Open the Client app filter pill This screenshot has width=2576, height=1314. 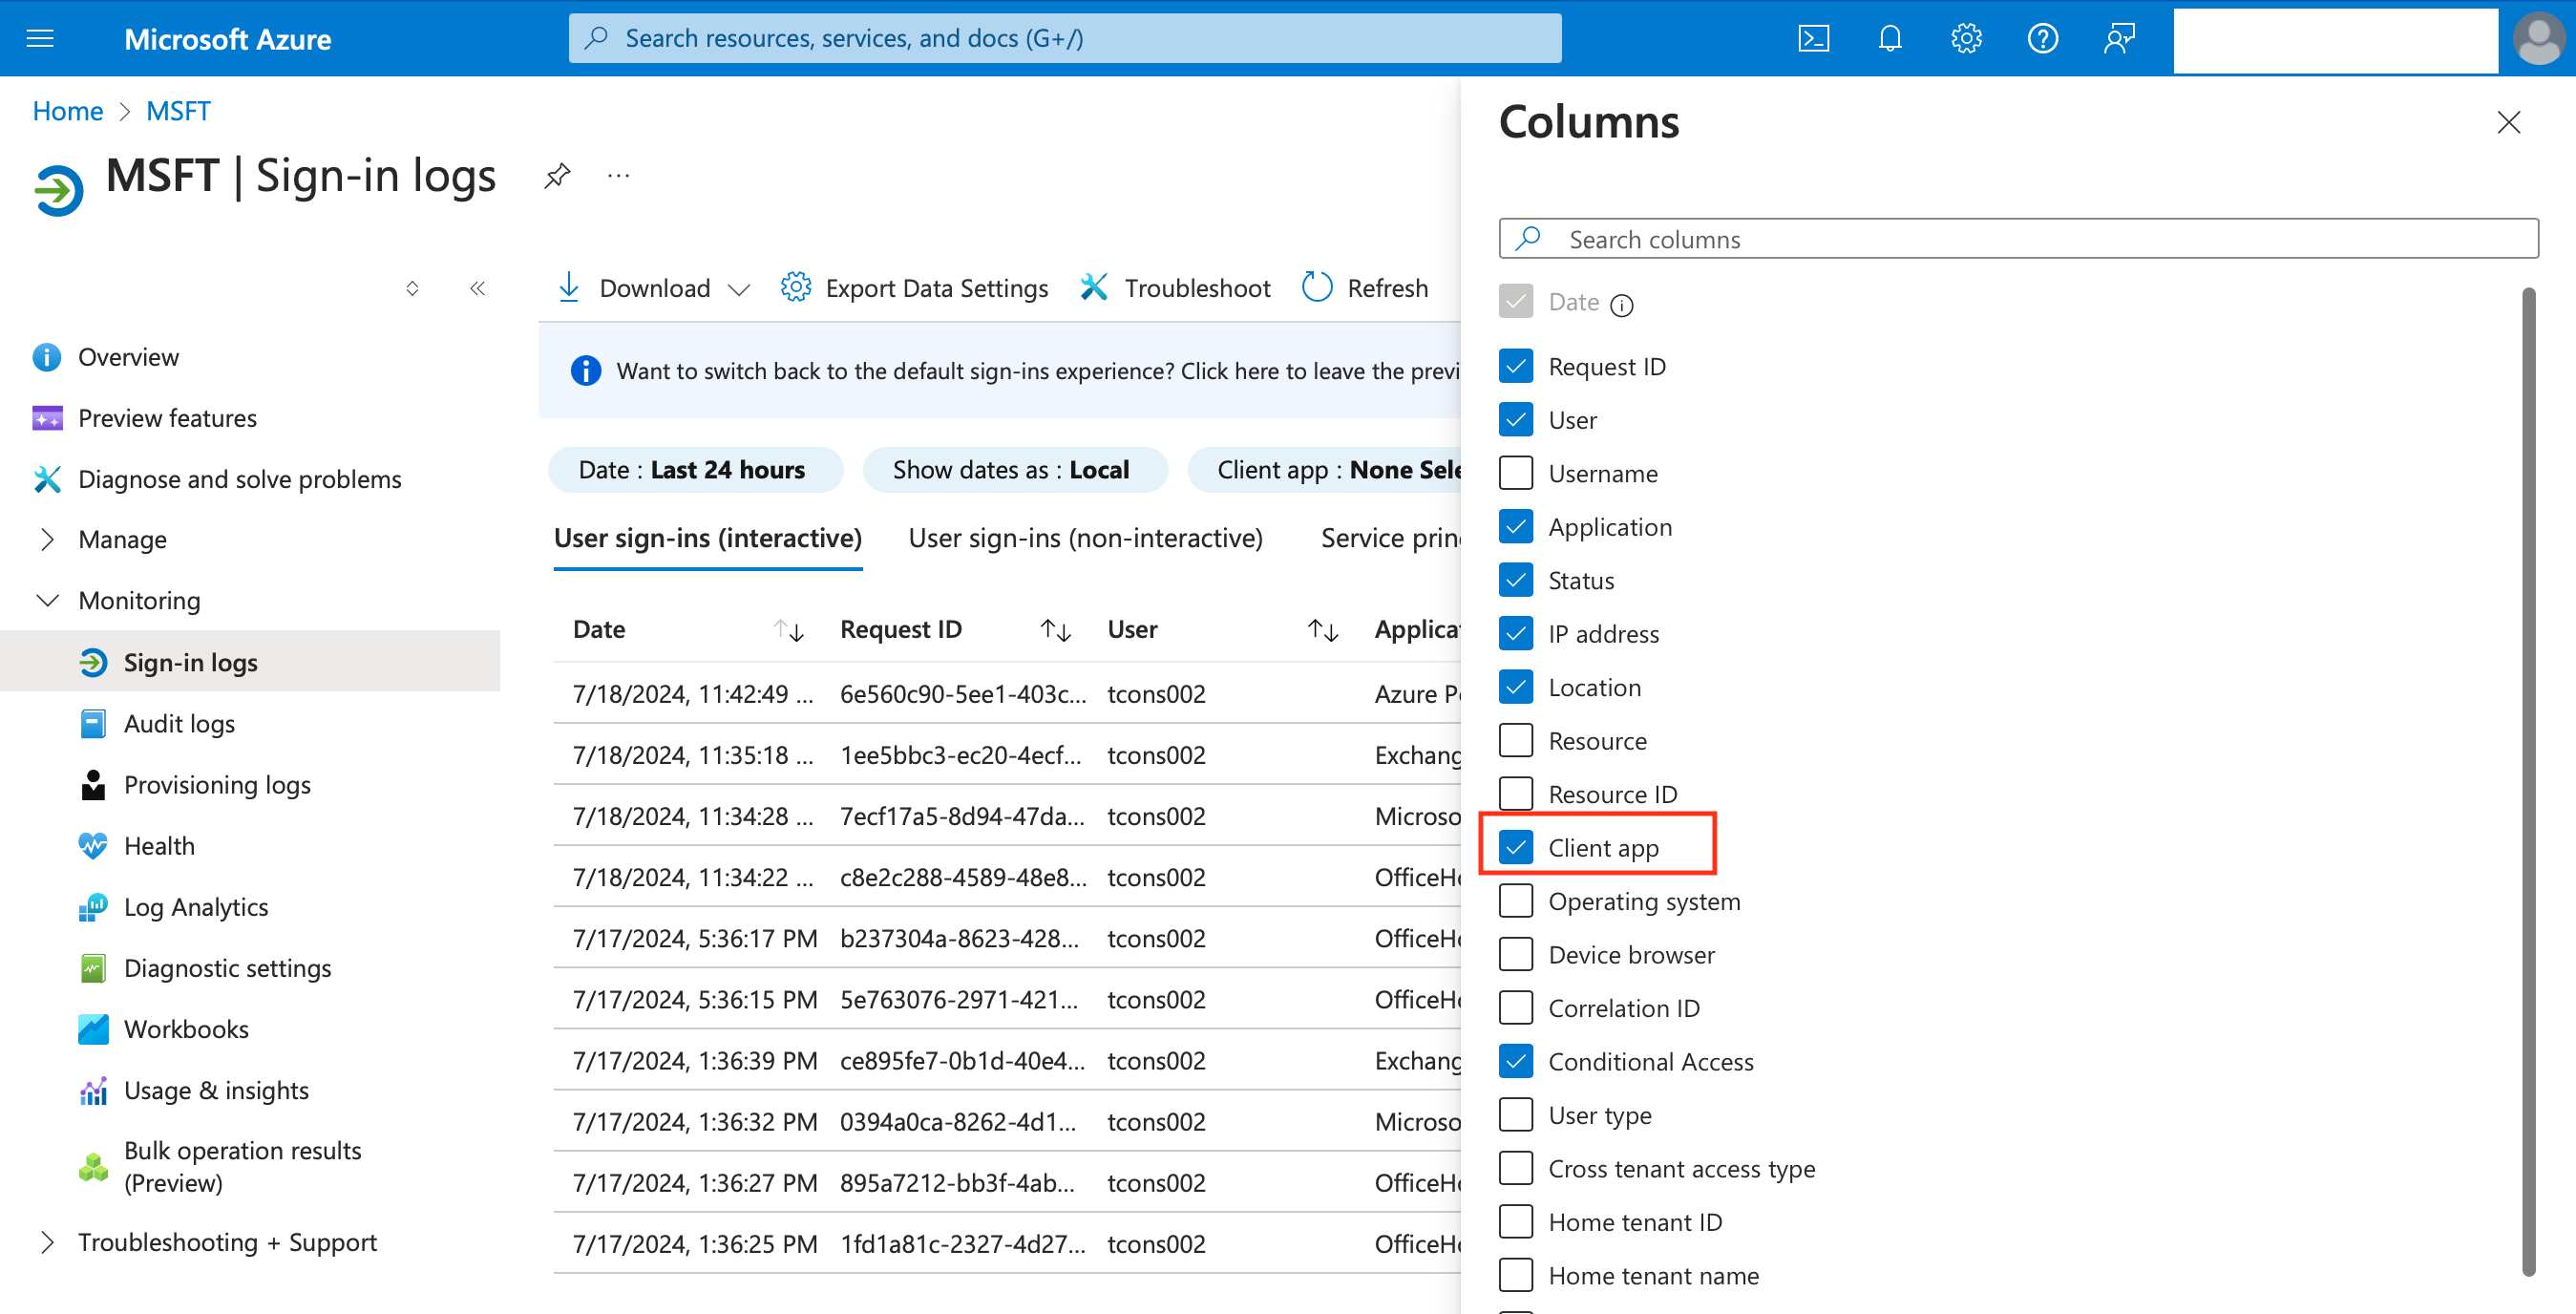point(1324,470)
